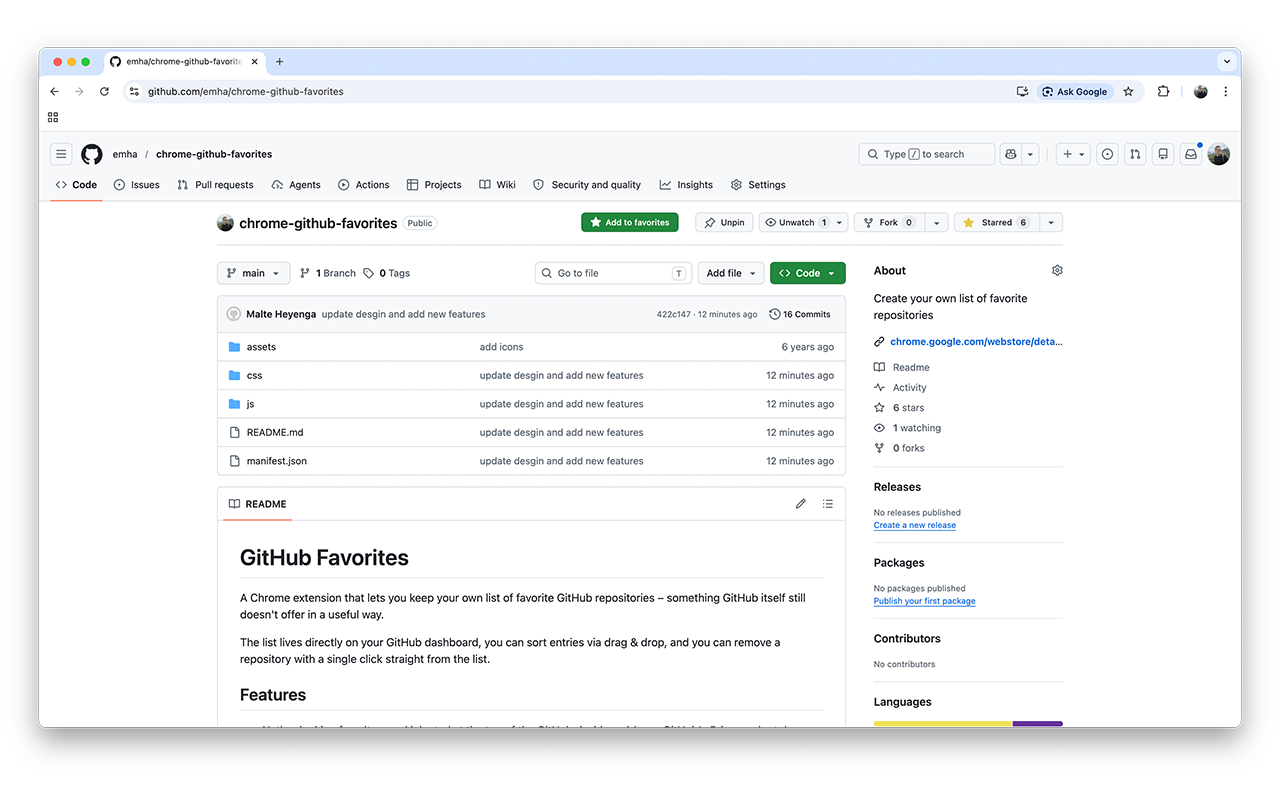This screenshot has height=800, width=1280.
Task: Go back to previous page
Action: [x=54, y=91]
